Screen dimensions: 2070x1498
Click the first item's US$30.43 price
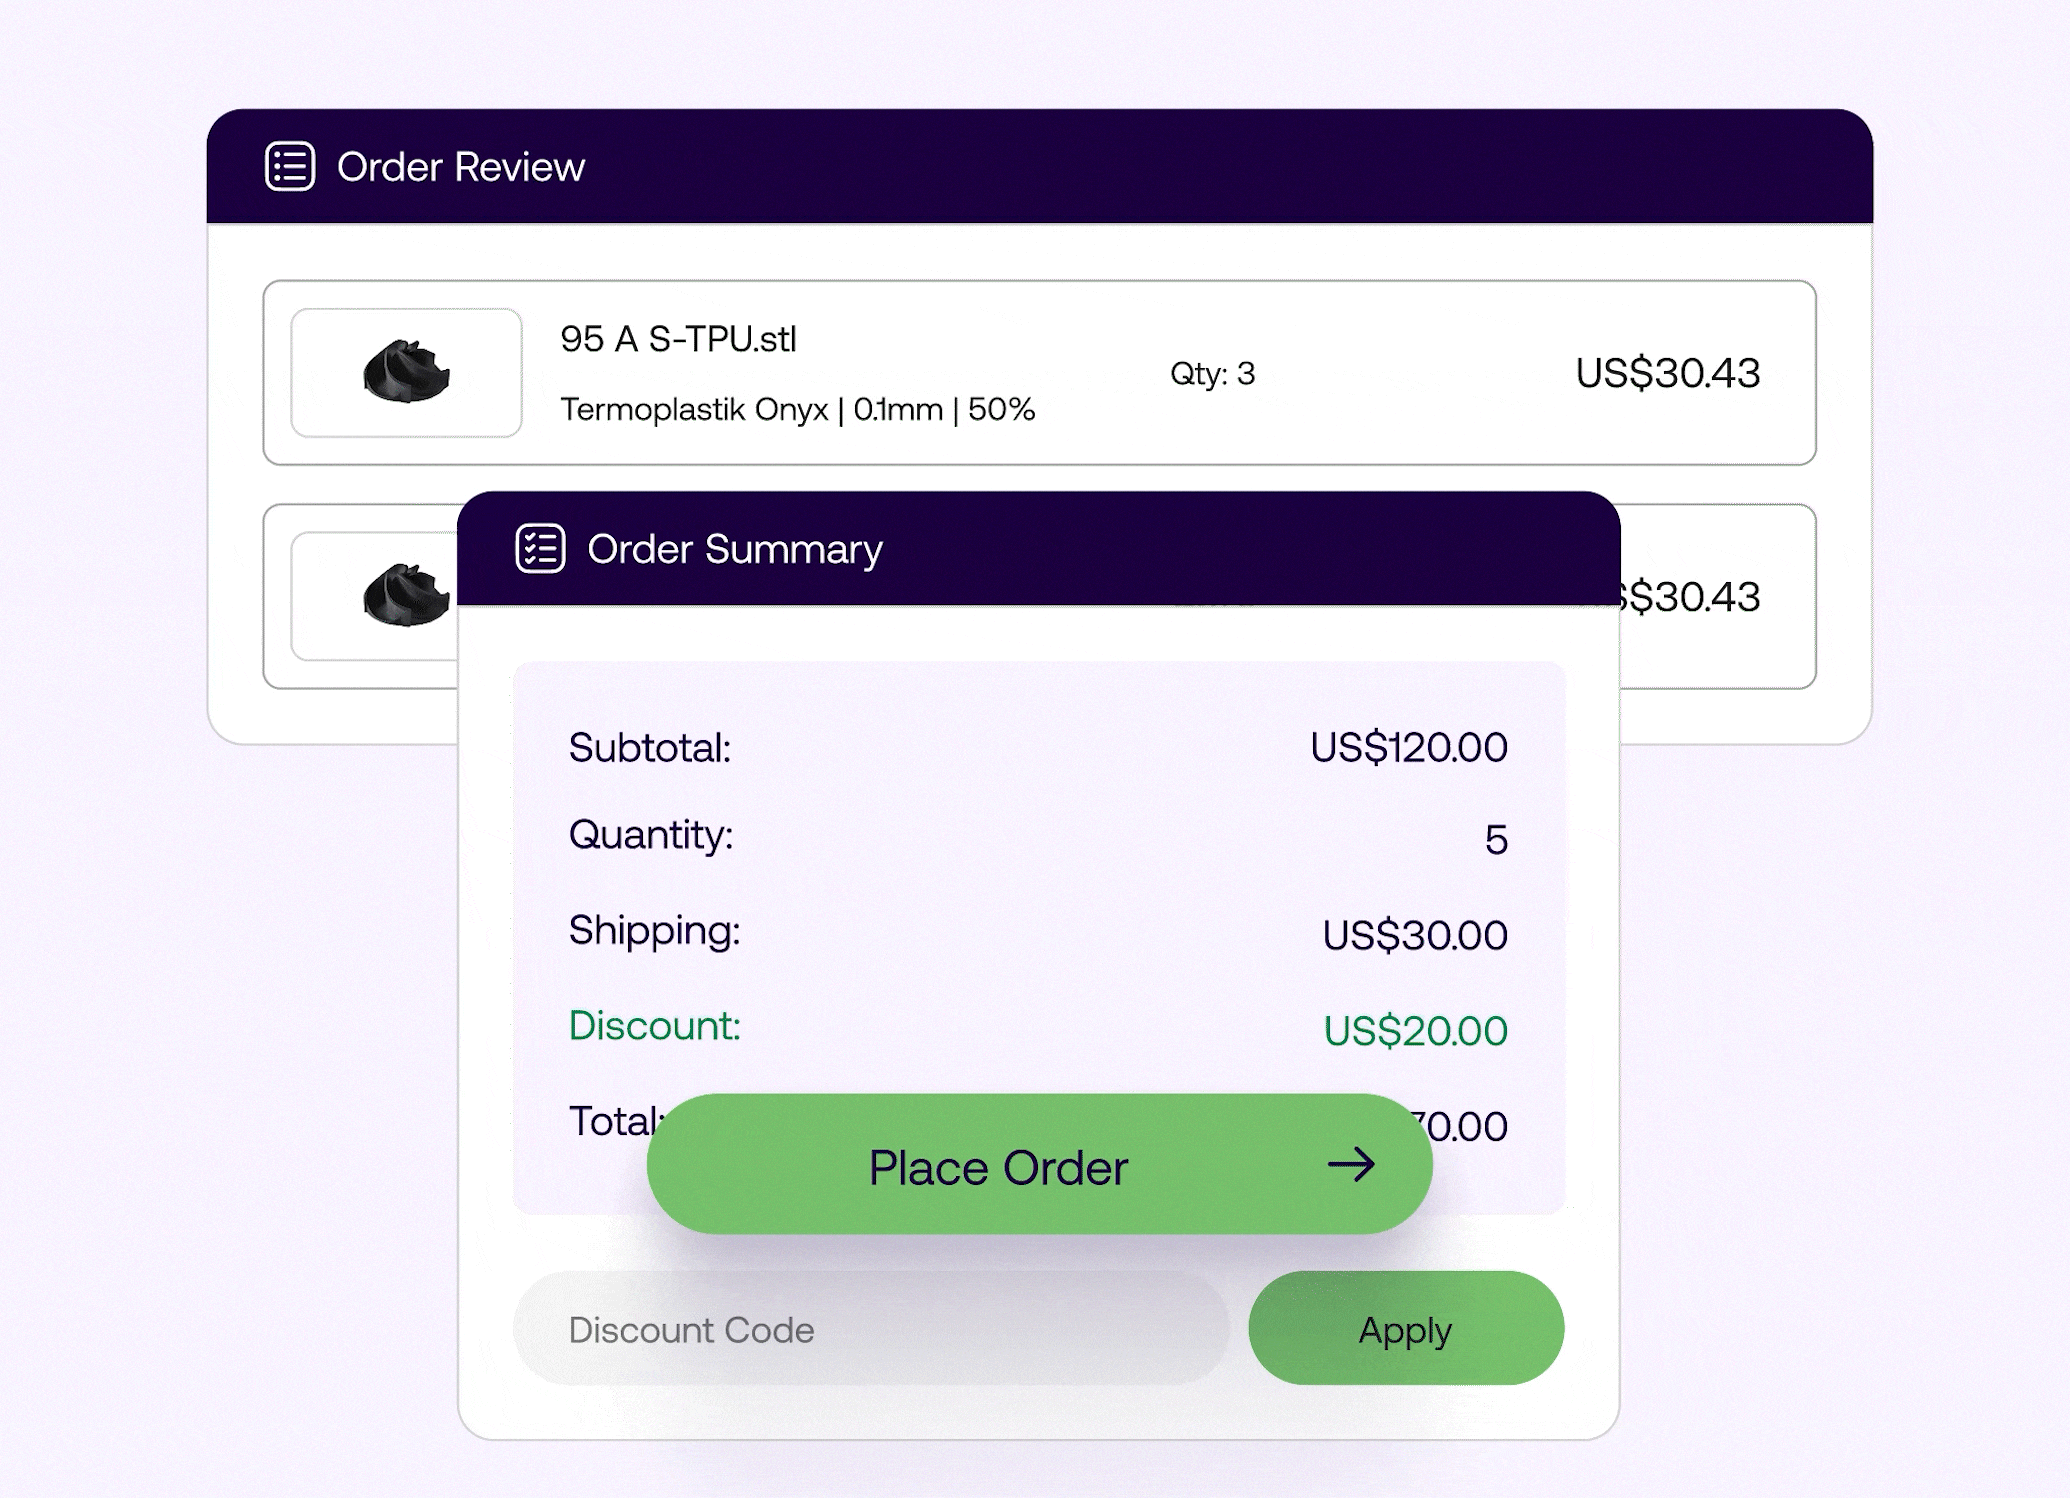1667,373
